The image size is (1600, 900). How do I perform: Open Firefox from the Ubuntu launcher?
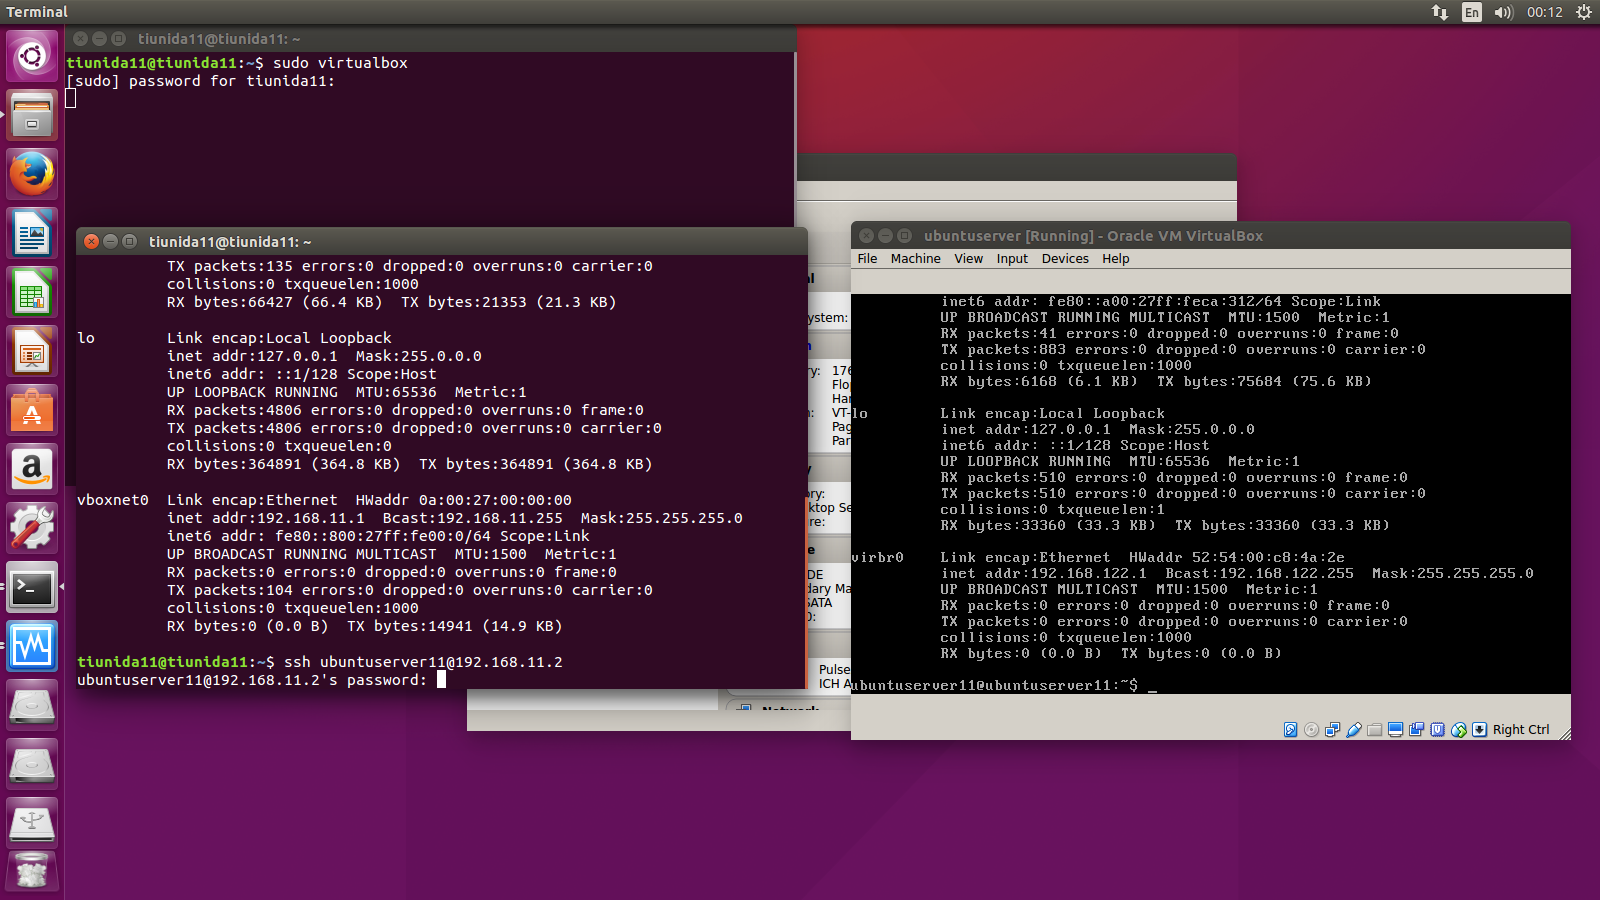31,173
